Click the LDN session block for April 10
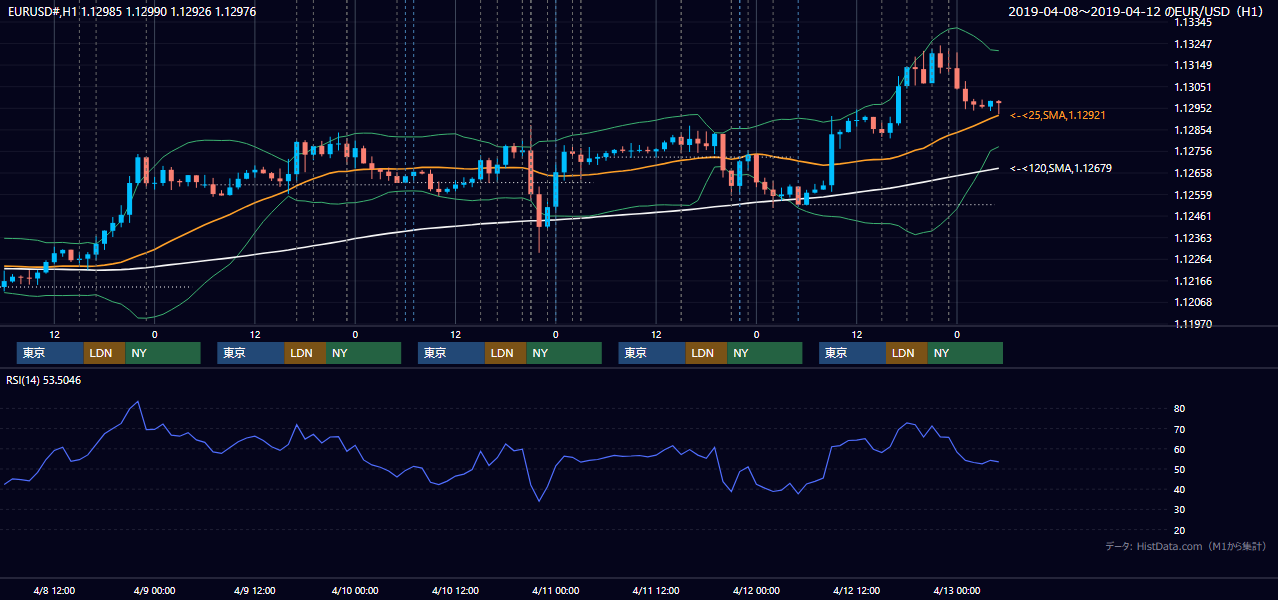Viewport: 1278px width, 600px height. [505, 353]
